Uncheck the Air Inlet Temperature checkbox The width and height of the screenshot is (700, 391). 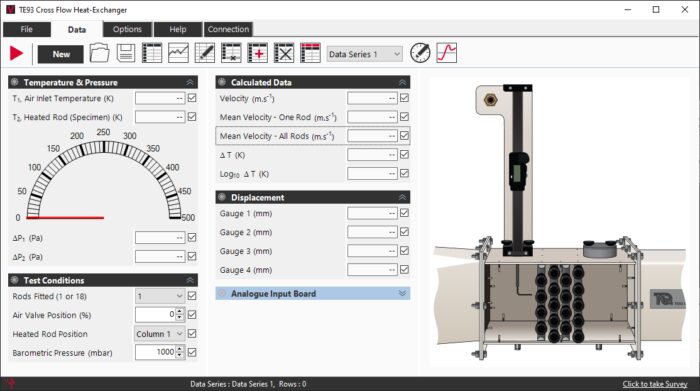pyautogui.click(x=192, y=98)
